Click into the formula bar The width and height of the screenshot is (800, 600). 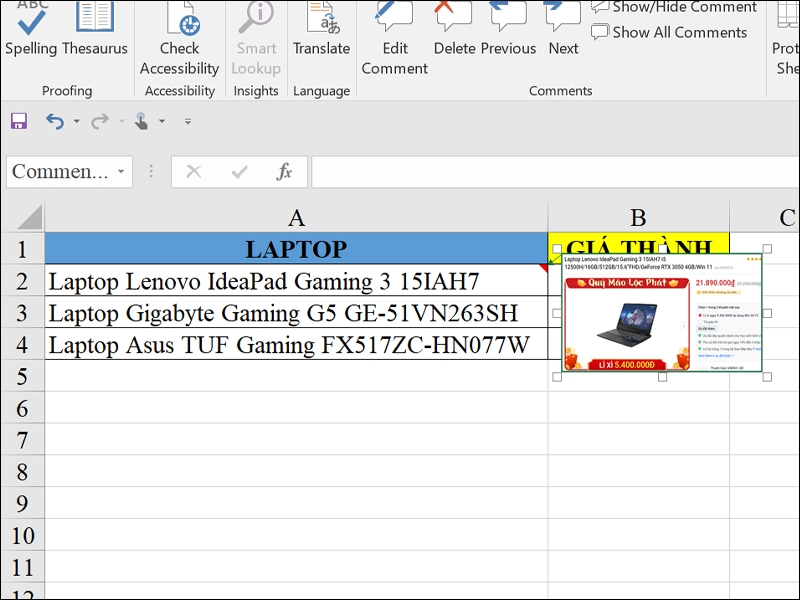(x=556, y=171)
